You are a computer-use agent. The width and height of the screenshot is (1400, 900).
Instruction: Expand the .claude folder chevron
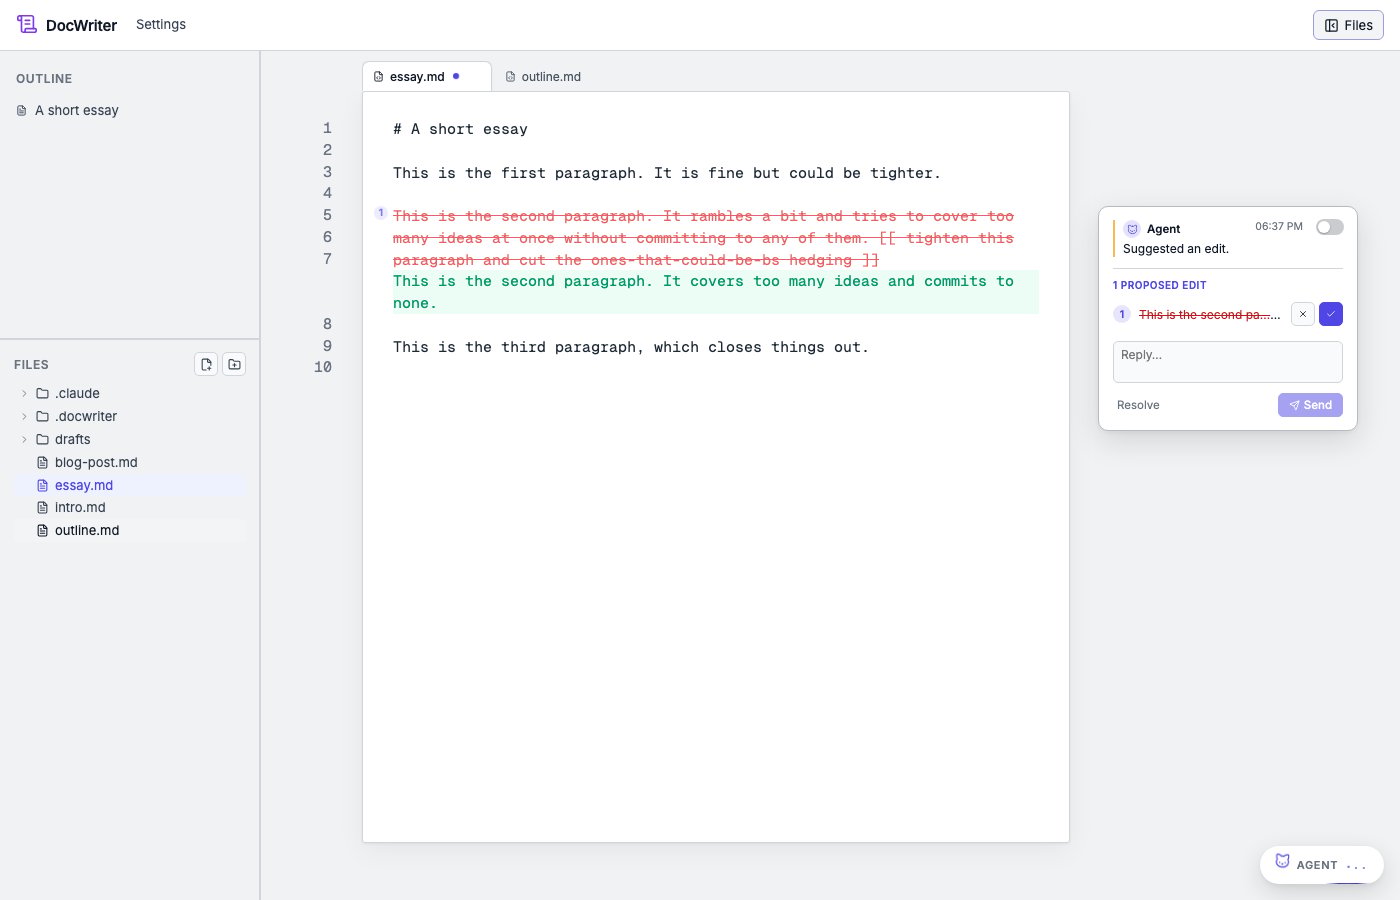click(x=24, y=393)
